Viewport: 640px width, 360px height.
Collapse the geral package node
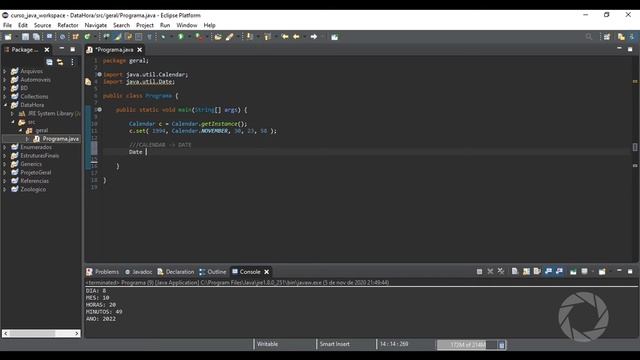pos(20,130)
